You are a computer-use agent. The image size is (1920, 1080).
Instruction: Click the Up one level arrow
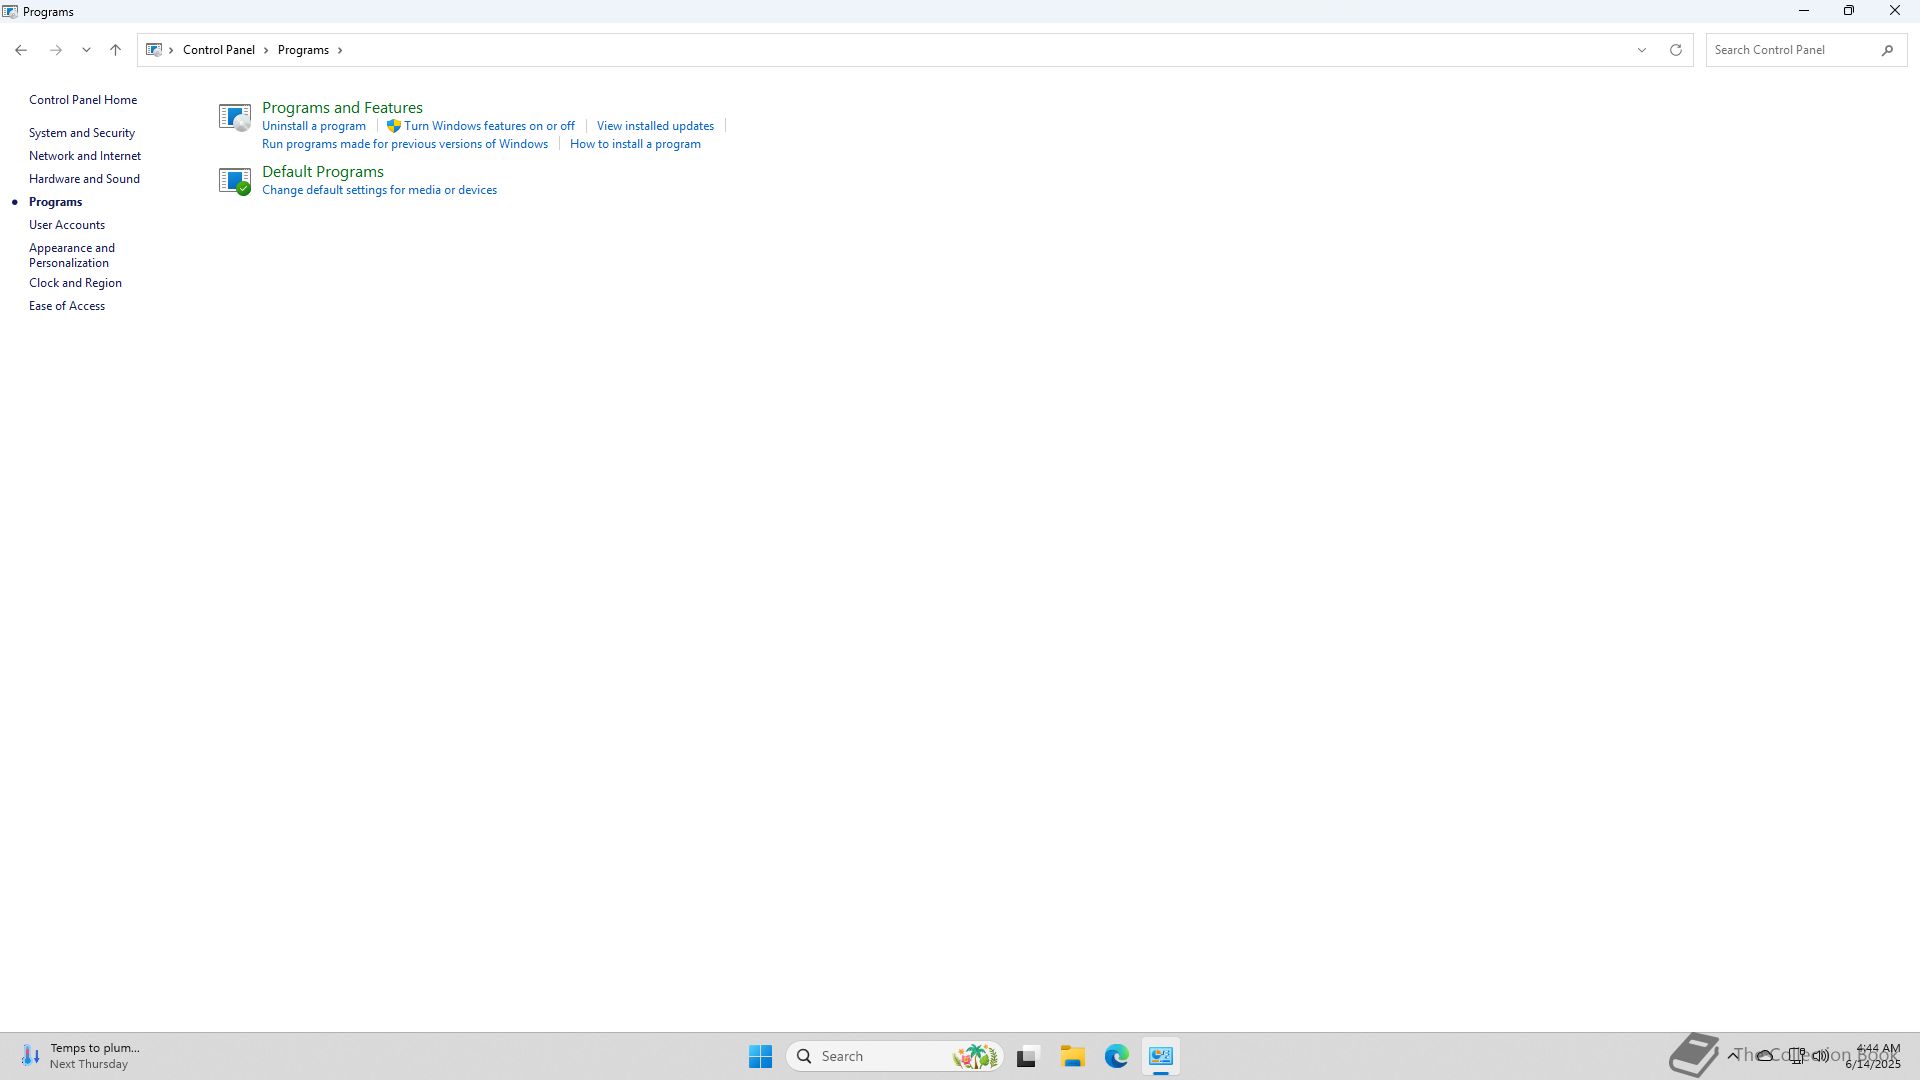coord(115,50)
